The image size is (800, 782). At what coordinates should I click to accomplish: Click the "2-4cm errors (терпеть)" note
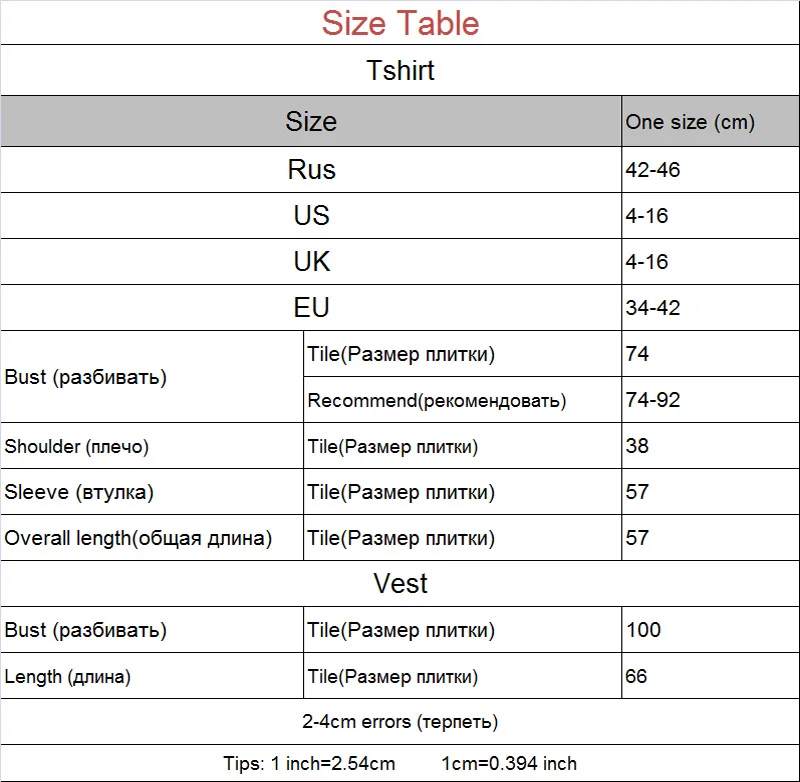point(400,721)
